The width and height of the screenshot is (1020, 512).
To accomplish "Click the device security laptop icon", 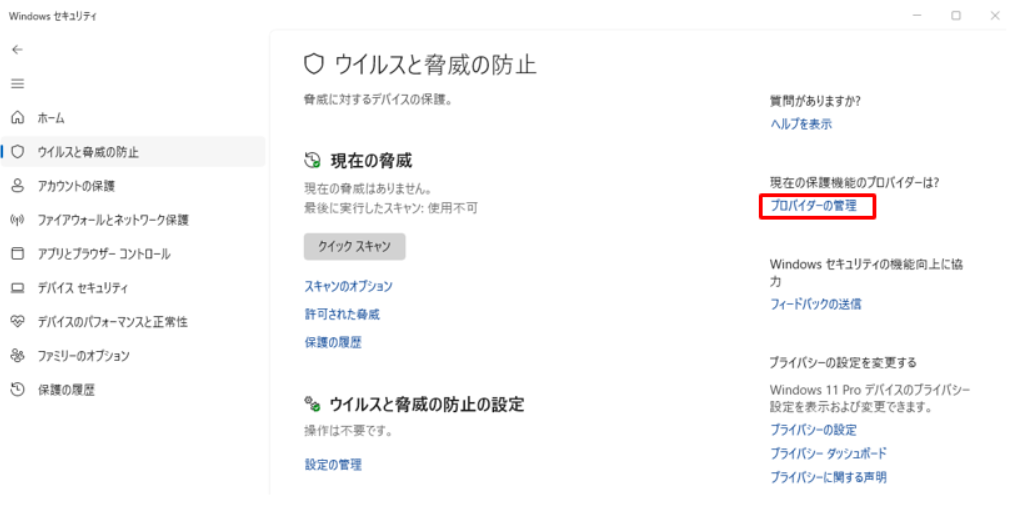I will click(17, 288).
